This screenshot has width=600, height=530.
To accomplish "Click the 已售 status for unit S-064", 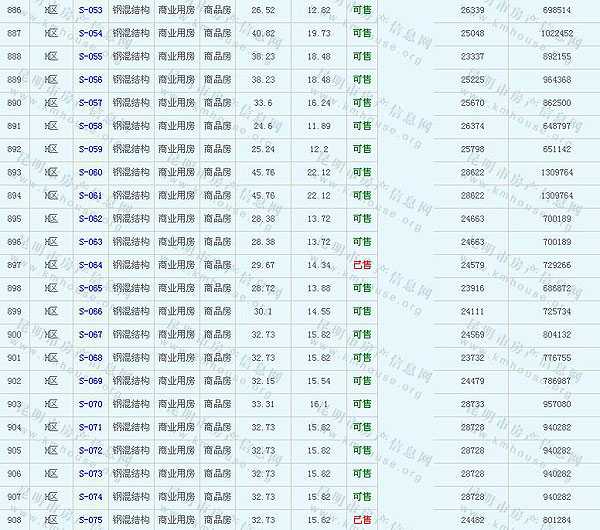I will 361,265.
